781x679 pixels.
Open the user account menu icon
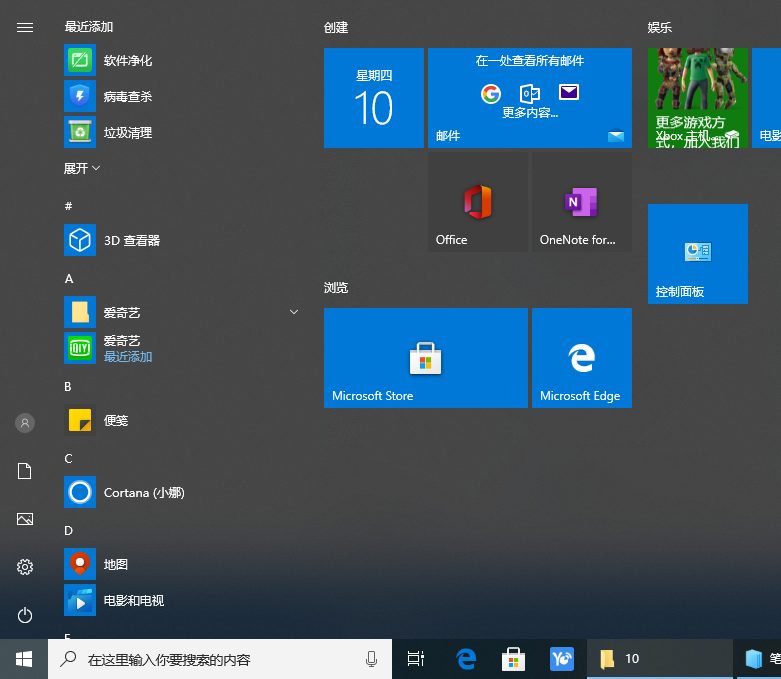pos(25,423)
